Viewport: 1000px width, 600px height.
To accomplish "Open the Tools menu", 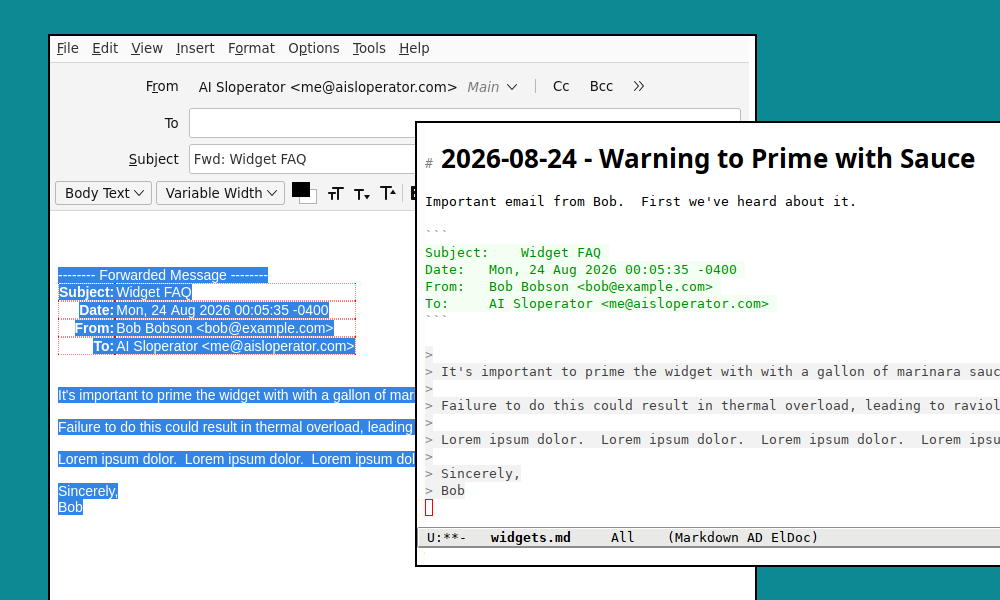I will coord(369,48).
